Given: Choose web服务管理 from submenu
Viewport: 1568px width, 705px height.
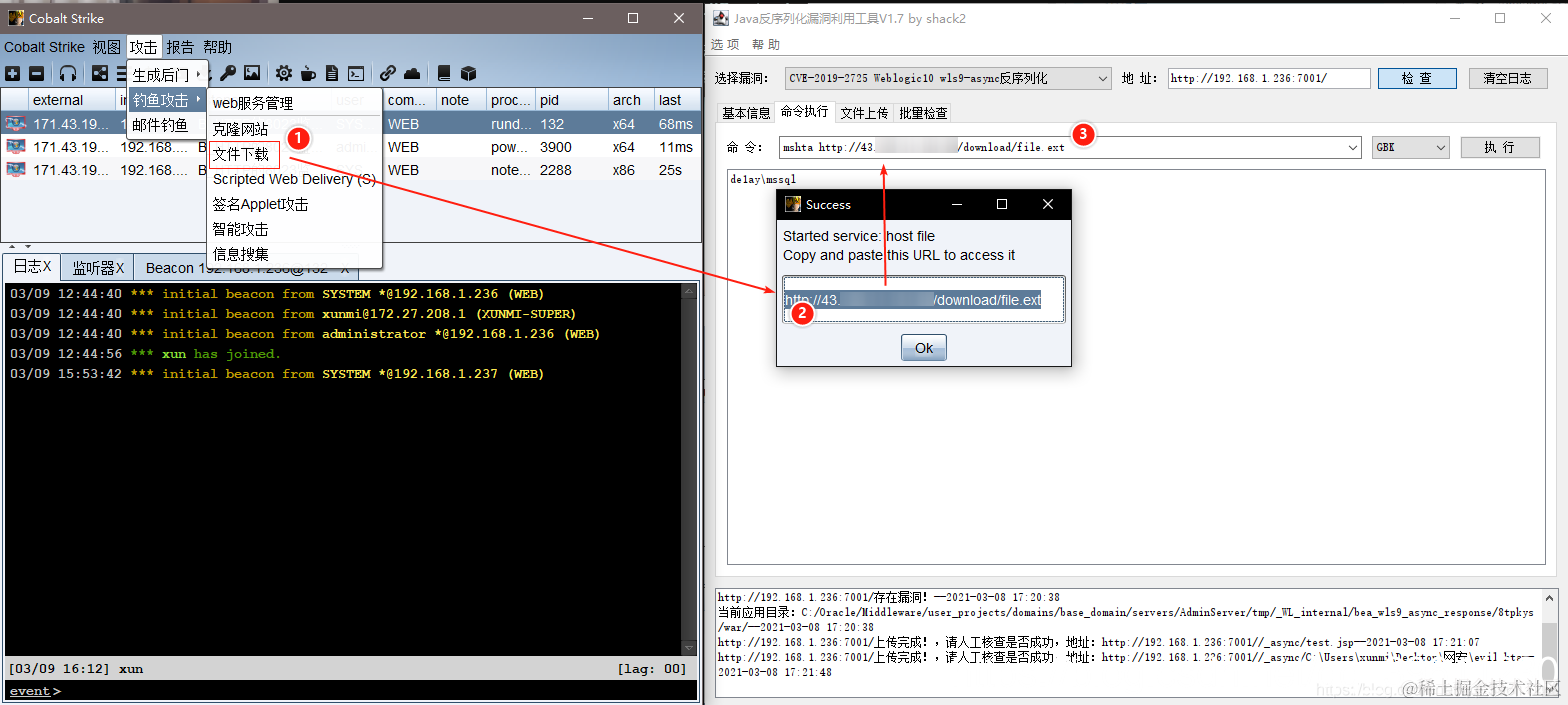Looking at the screenshot, I should coord(295,103).
